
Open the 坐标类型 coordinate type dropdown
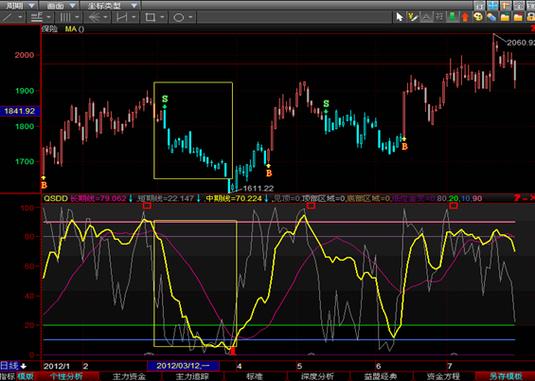pos(110,5)
